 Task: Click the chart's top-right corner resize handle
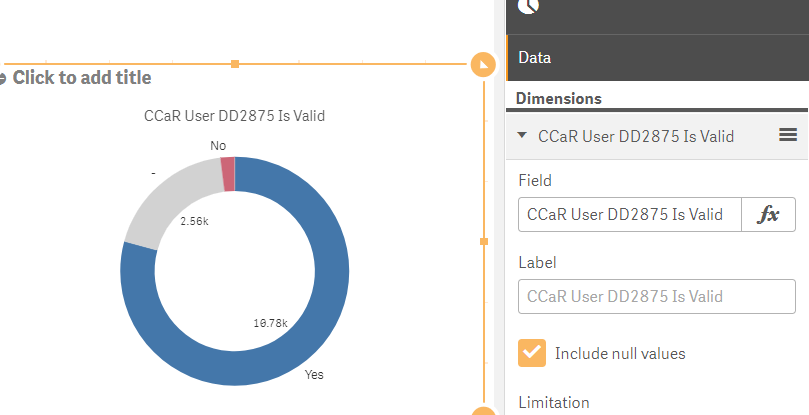pos(483,65)
